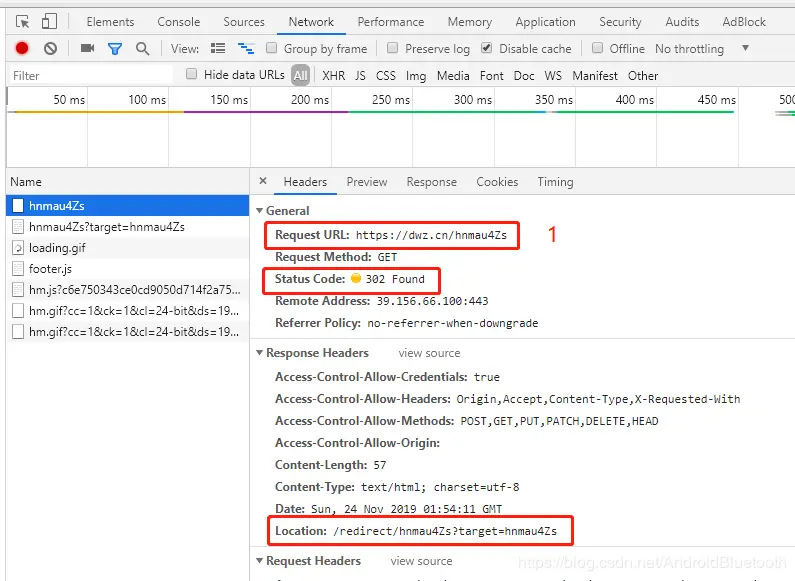Filter requests by JS
This screenshot has height=581, width=795.
(x=360, y=76)
